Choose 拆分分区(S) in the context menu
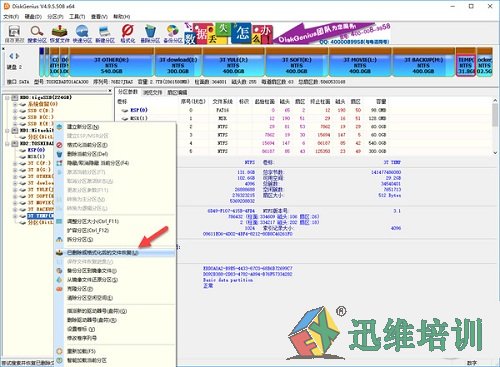Screen dimensions: 500x367 pos(115,239)
